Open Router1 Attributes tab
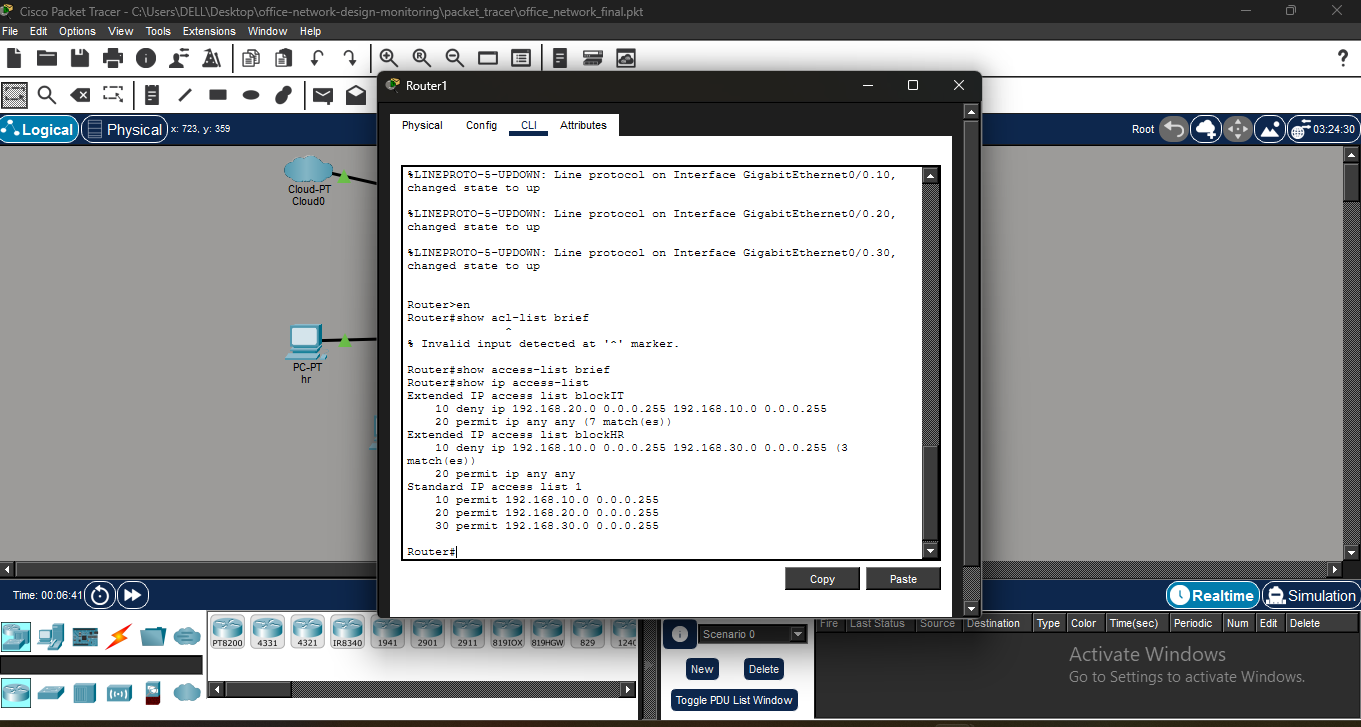 583,125
